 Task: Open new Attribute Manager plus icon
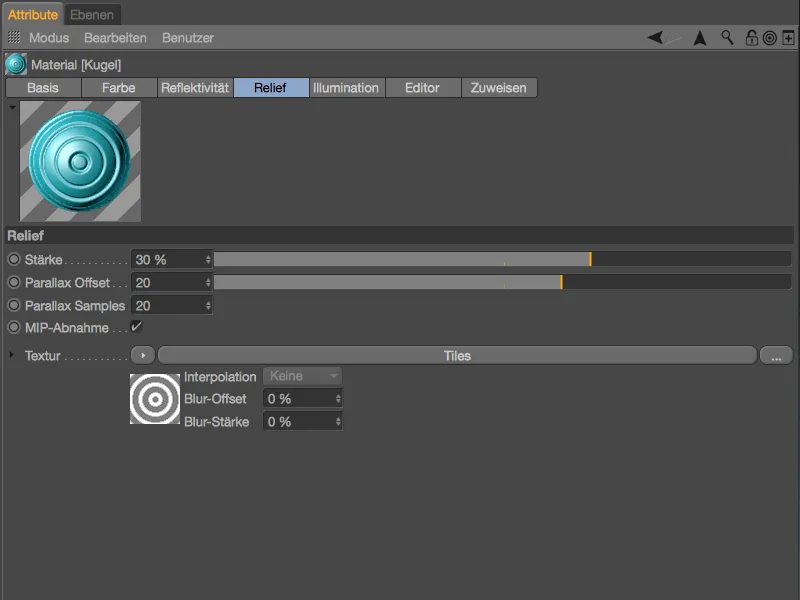pyautogui.click(x=788, y=38)
